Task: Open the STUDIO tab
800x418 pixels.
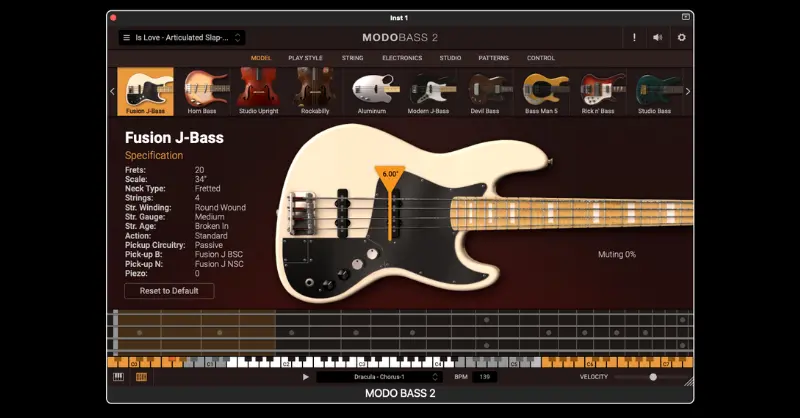Action: coord(450,58)
